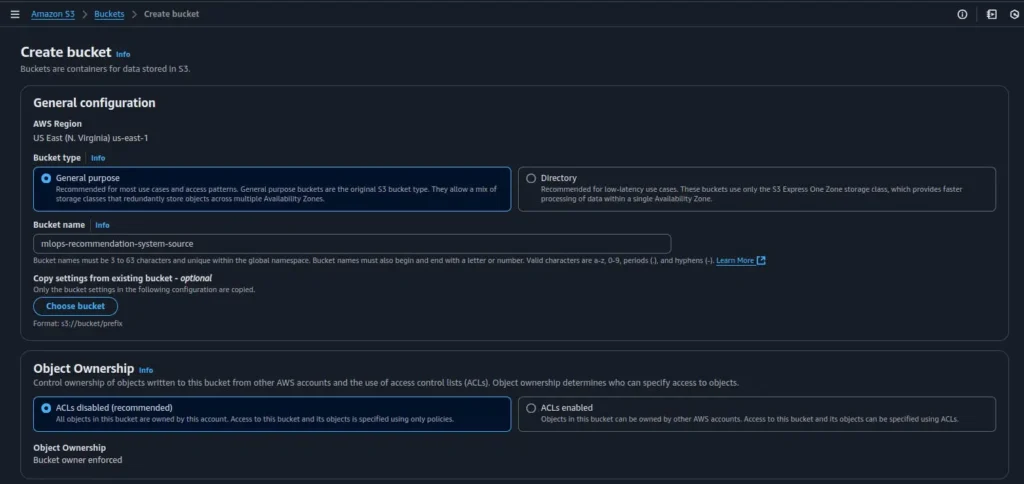Click Info link next to Bucket type
Screen dimensions: 1024x484
click(x=98, y=158)
